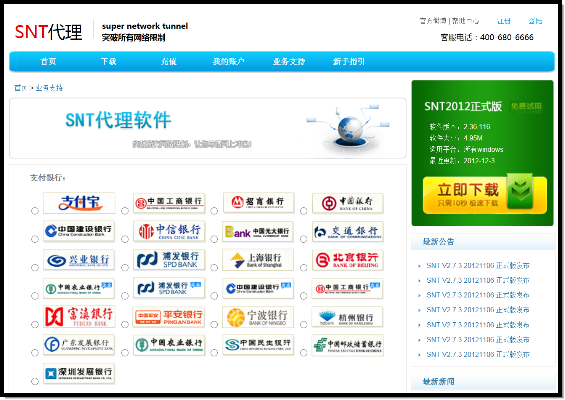Click the 支付宝 Alipay logo
Image resolution: width=565 pixels, height=400 pixels.
click(x=79, y=203)
